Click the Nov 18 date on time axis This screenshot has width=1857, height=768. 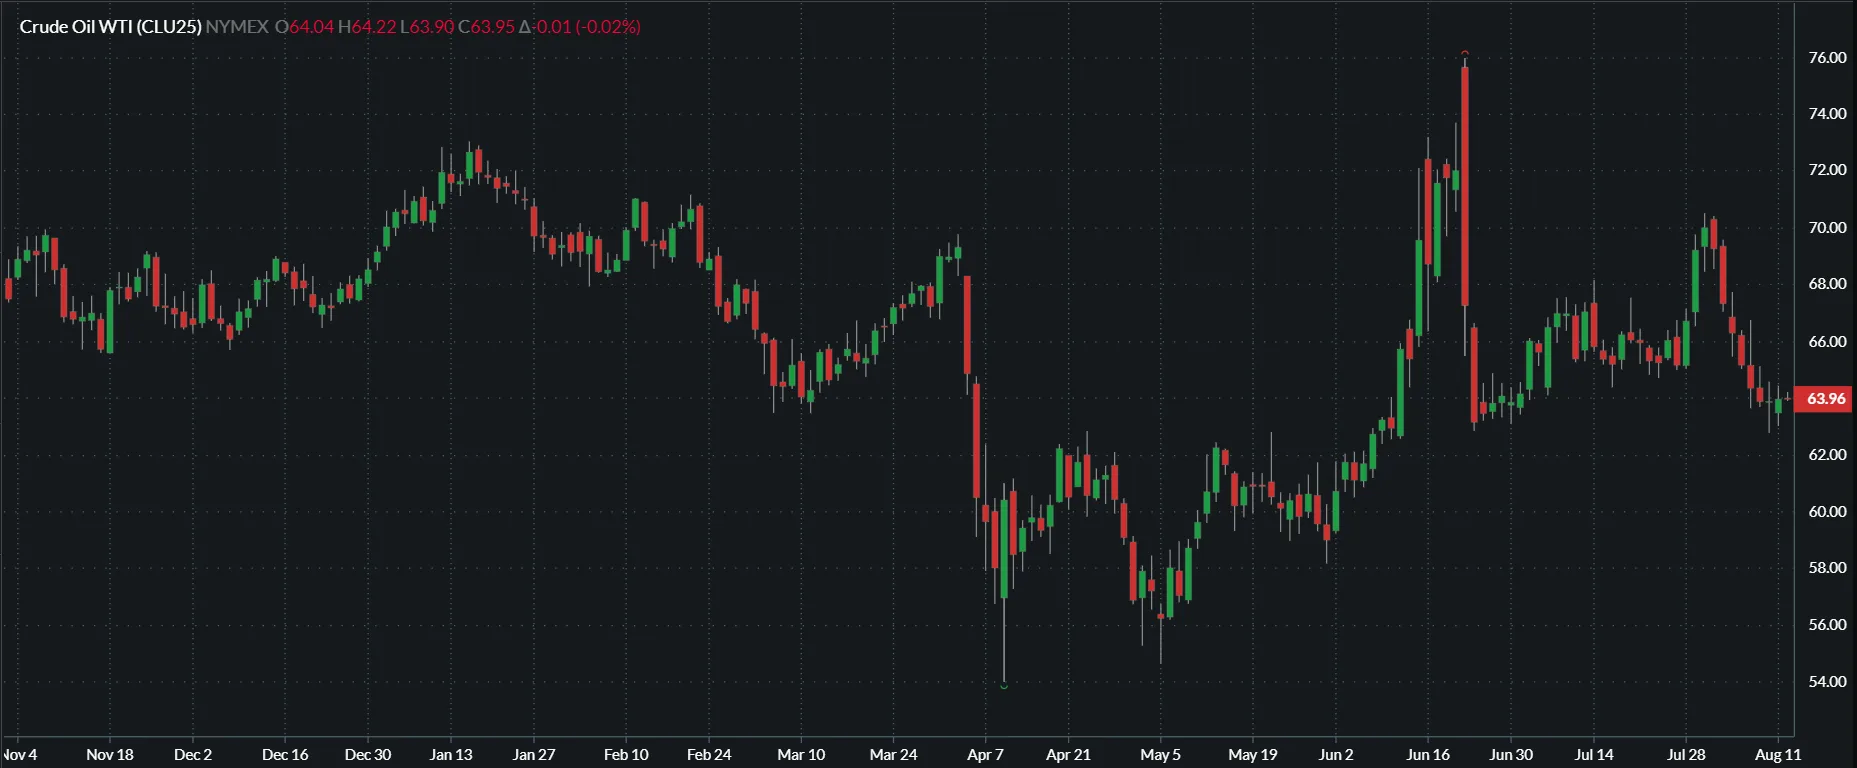(109, 755)
